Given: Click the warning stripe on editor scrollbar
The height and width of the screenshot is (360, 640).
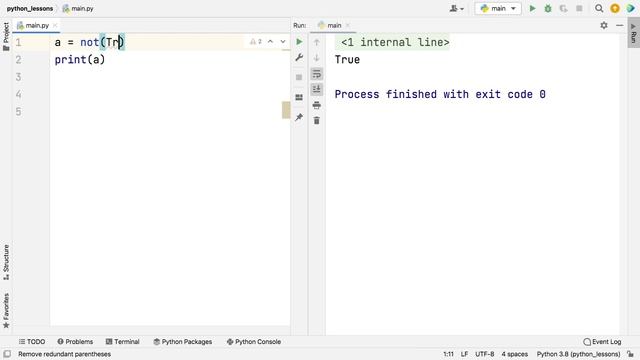Looking at the screenshot, I should (286, 110).
